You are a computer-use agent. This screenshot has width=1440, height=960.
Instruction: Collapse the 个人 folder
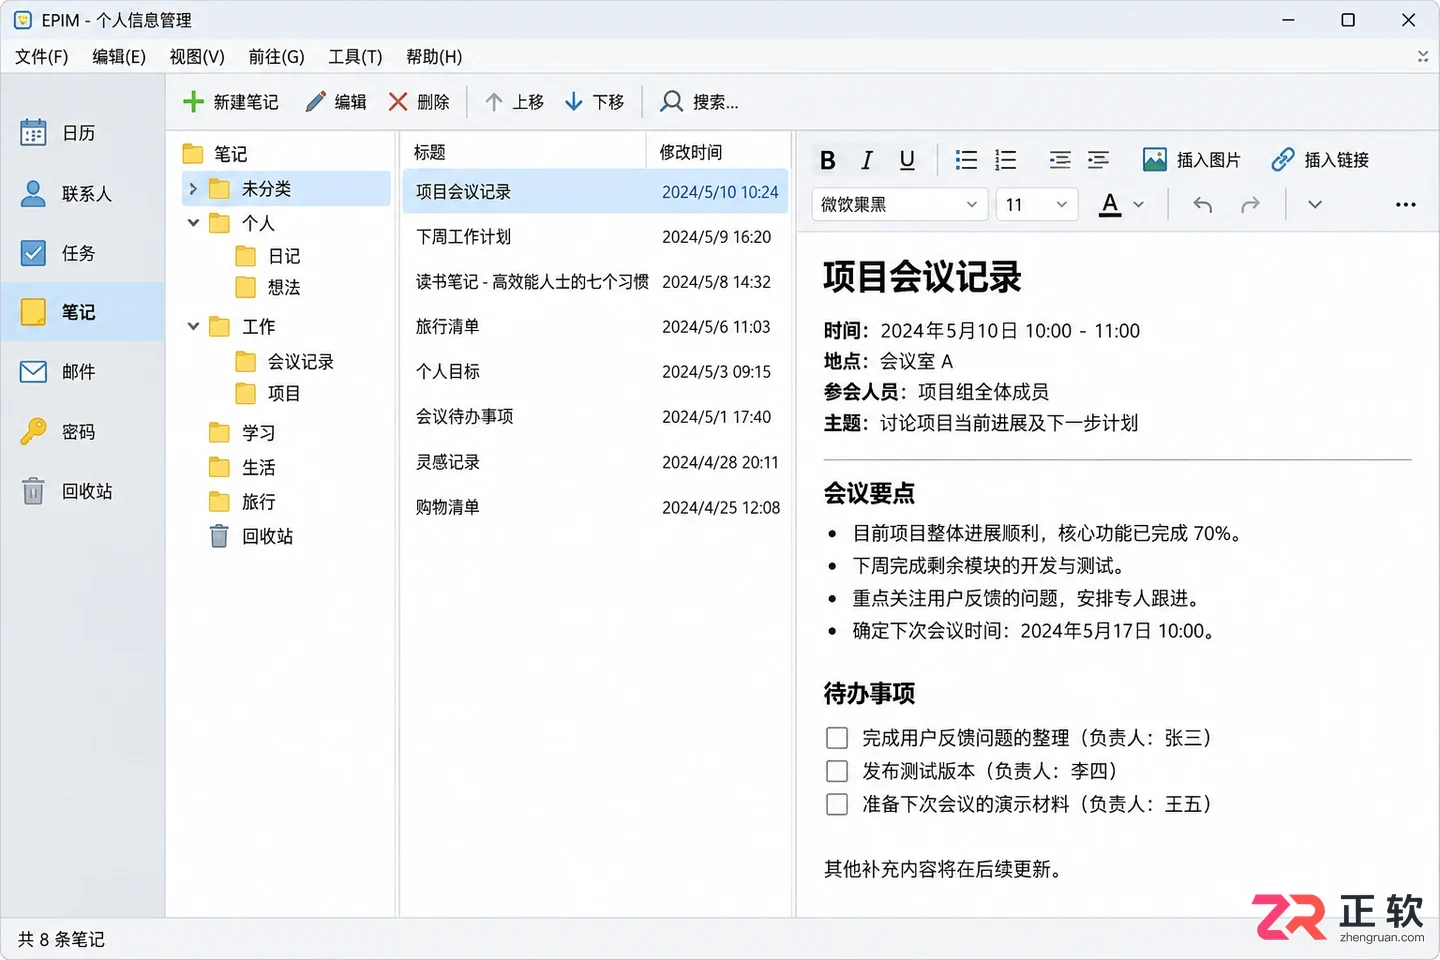coord(194,223)
